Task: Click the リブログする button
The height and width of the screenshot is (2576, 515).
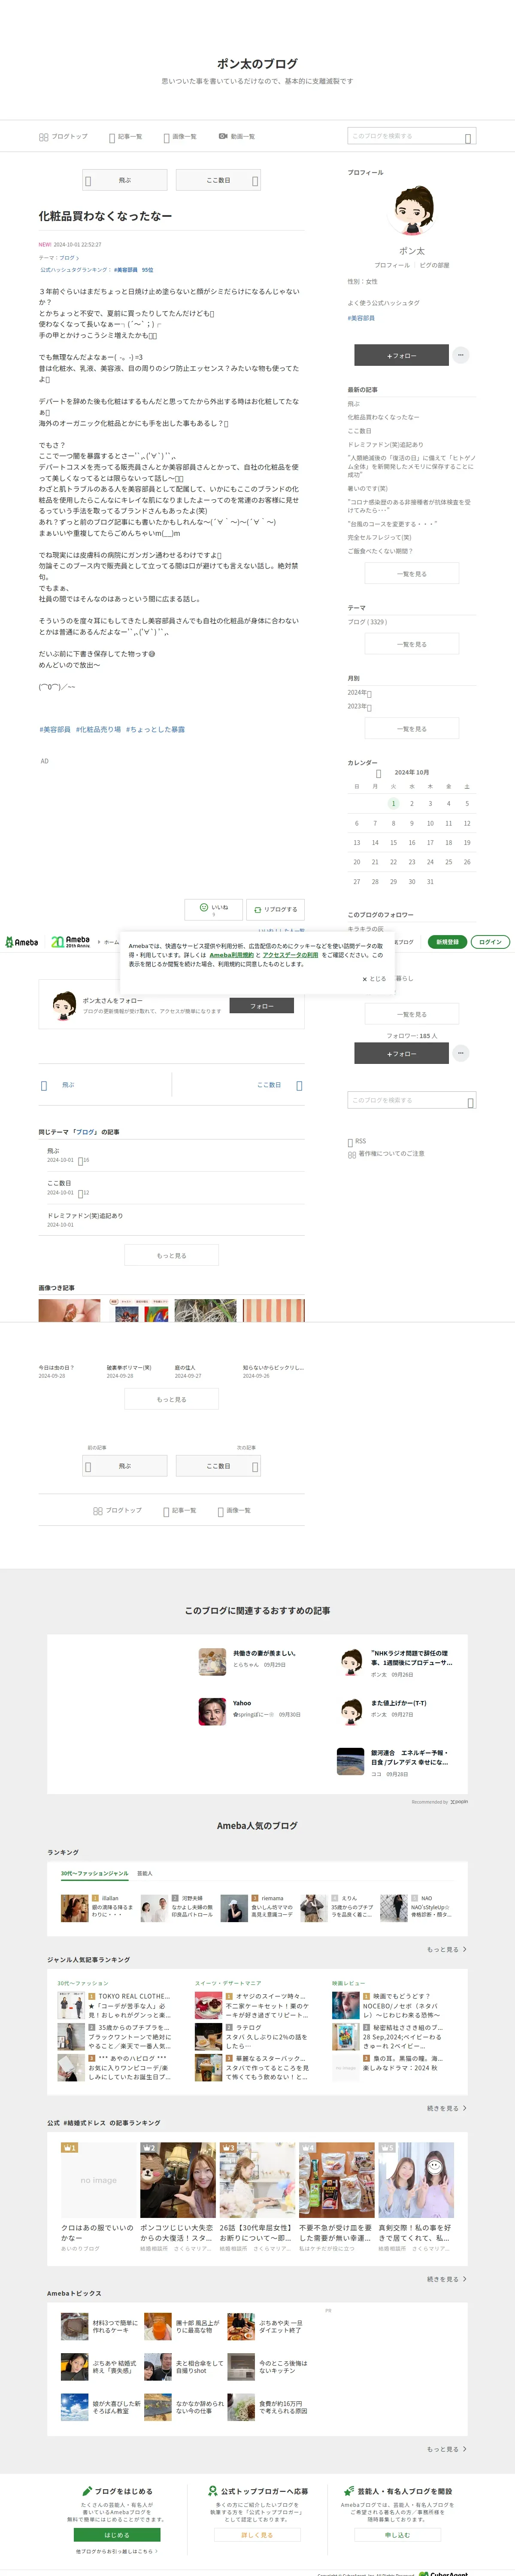Action: 275,909
